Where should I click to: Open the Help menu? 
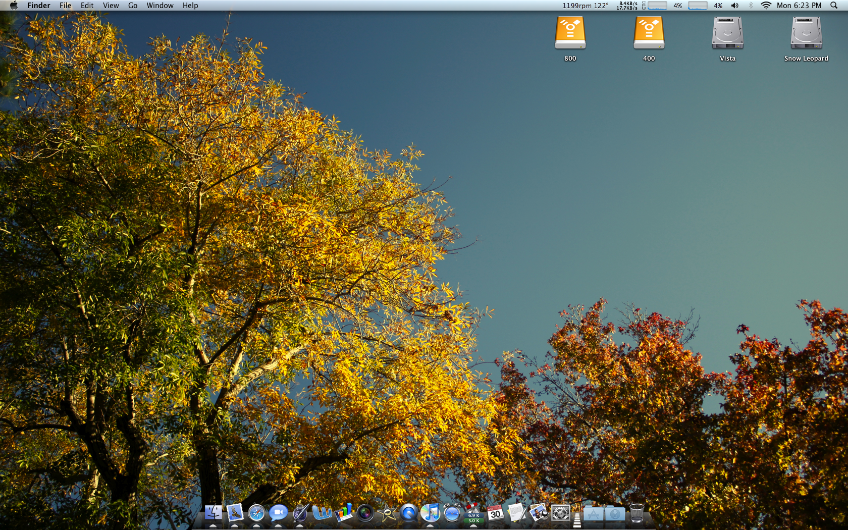[x=190, y=5]
